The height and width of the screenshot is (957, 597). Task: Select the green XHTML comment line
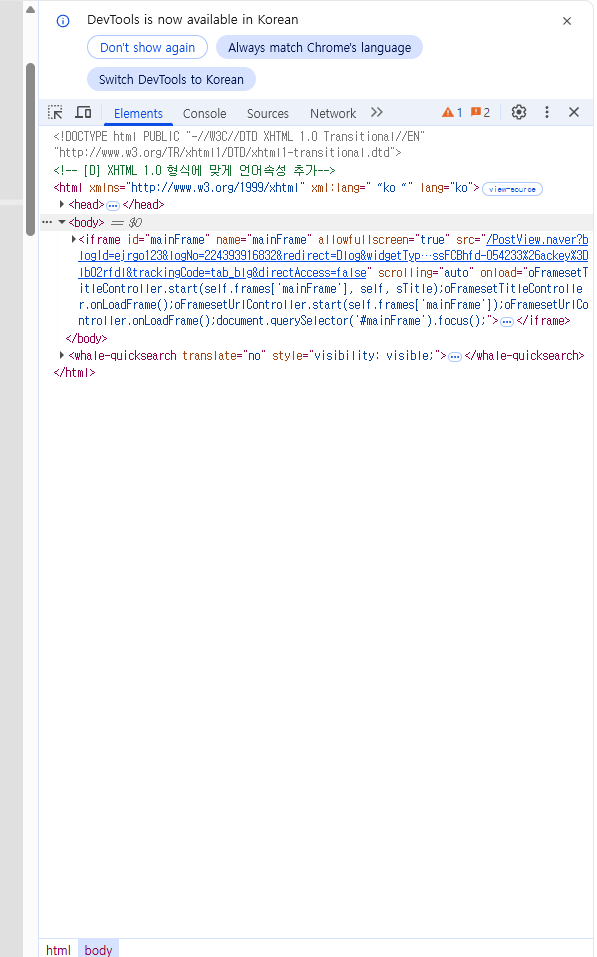coord(194,170)
